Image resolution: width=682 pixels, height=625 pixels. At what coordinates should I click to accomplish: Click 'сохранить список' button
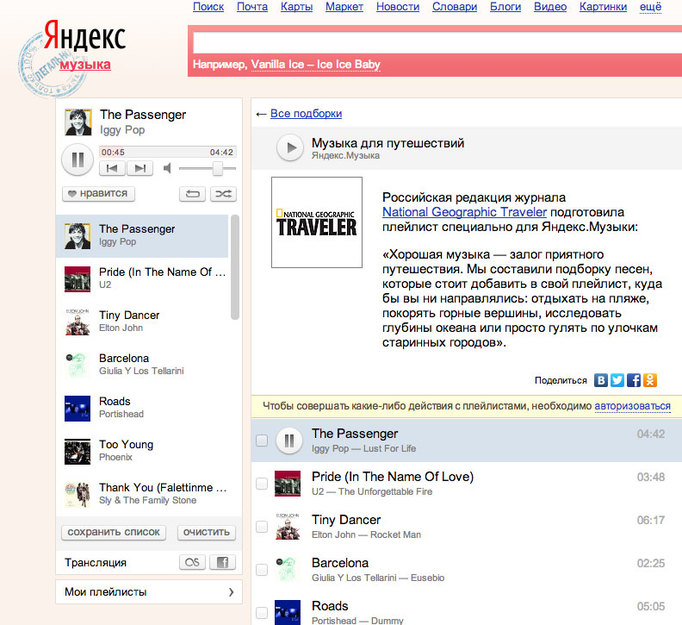[x=114, y=532]
